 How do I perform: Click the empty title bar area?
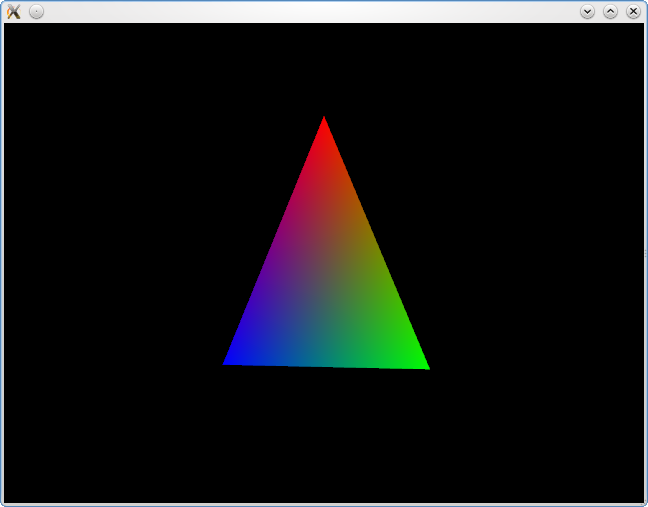click(300, 11)
